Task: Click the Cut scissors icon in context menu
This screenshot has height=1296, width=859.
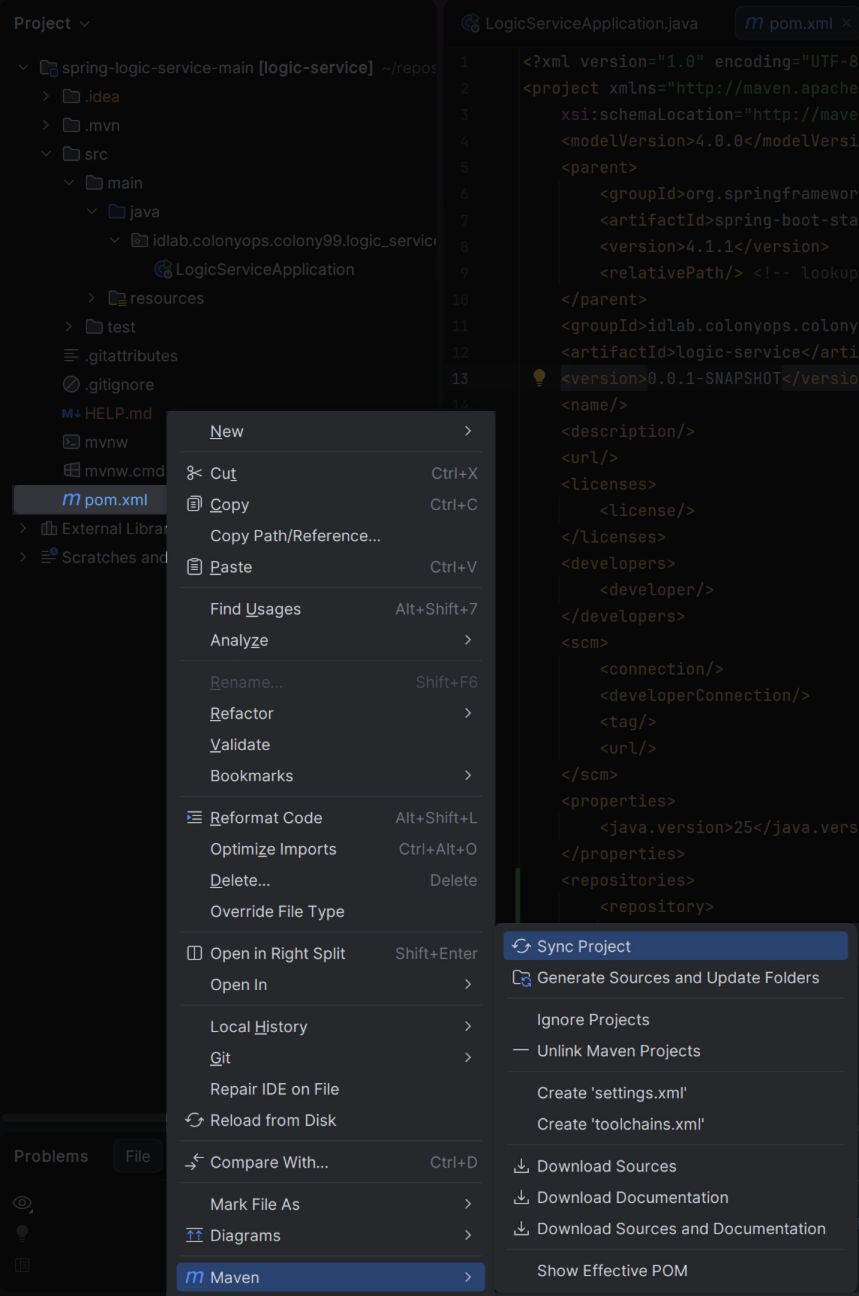Action: [x=194, y=473]
